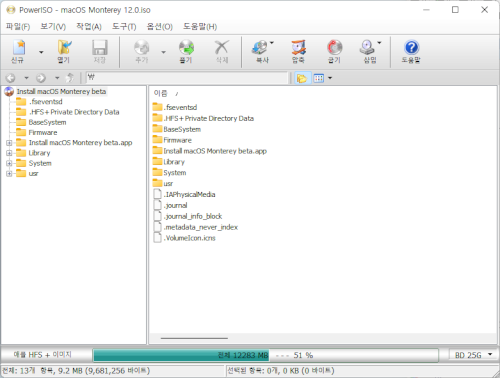Viewport: 500px width, 378px height.
Task: Toggle the folder tree panel button
Action: (302, 78)
